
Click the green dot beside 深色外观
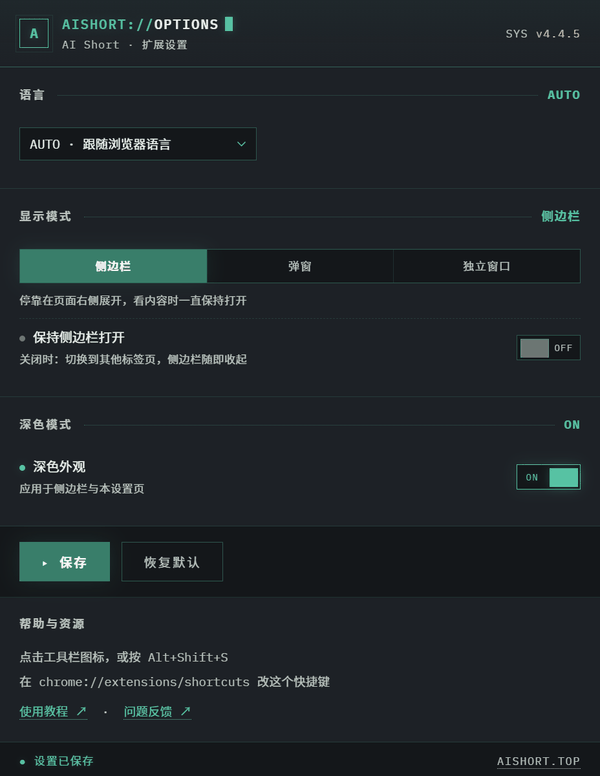(22, 468)
